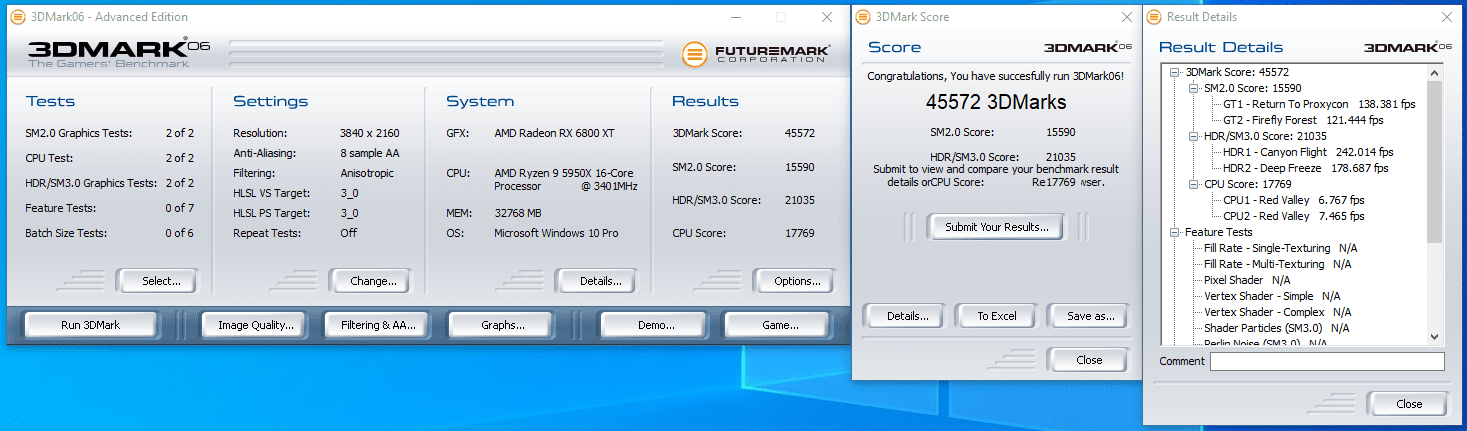The height and width of the screenshot is (431, 1467).
Task: Select HDR1 - Canyon Flight row
Action: (1307, 152)
